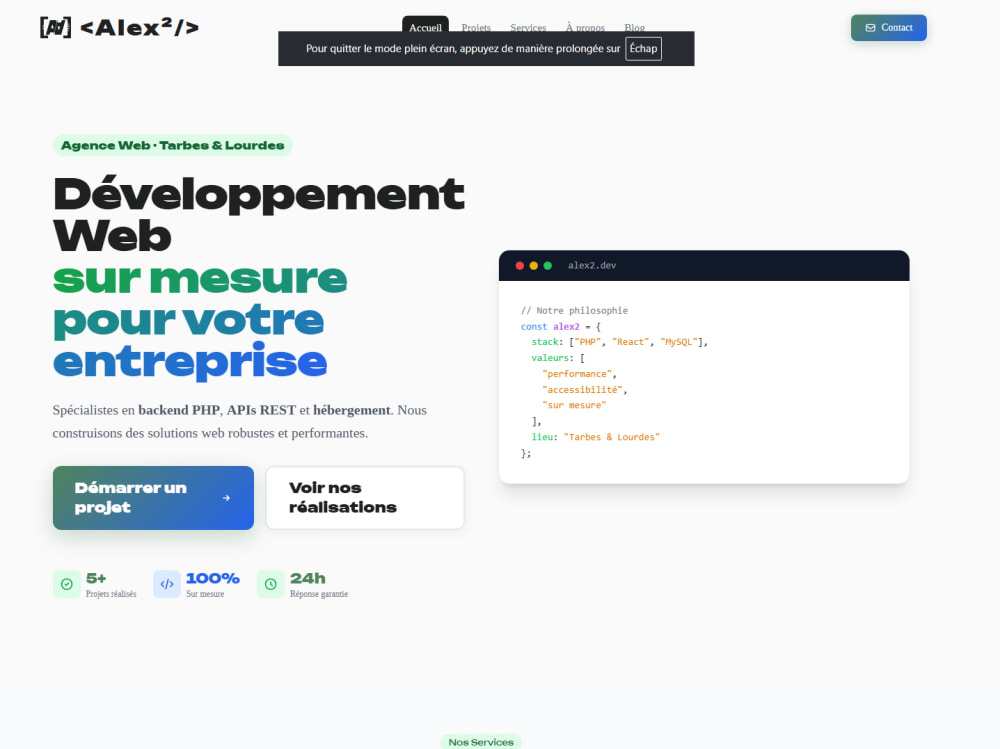Click the Développement headline word
The width and height of the screenshot is (1000, 749).
[259, 195]
